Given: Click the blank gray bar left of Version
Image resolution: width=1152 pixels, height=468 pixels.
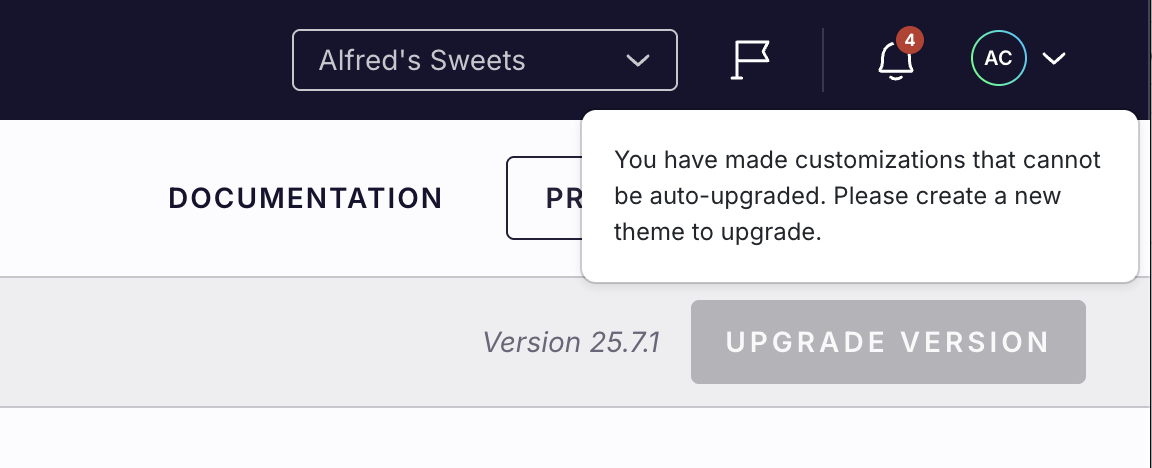Looking at the screenshot, I should point(230,342).
